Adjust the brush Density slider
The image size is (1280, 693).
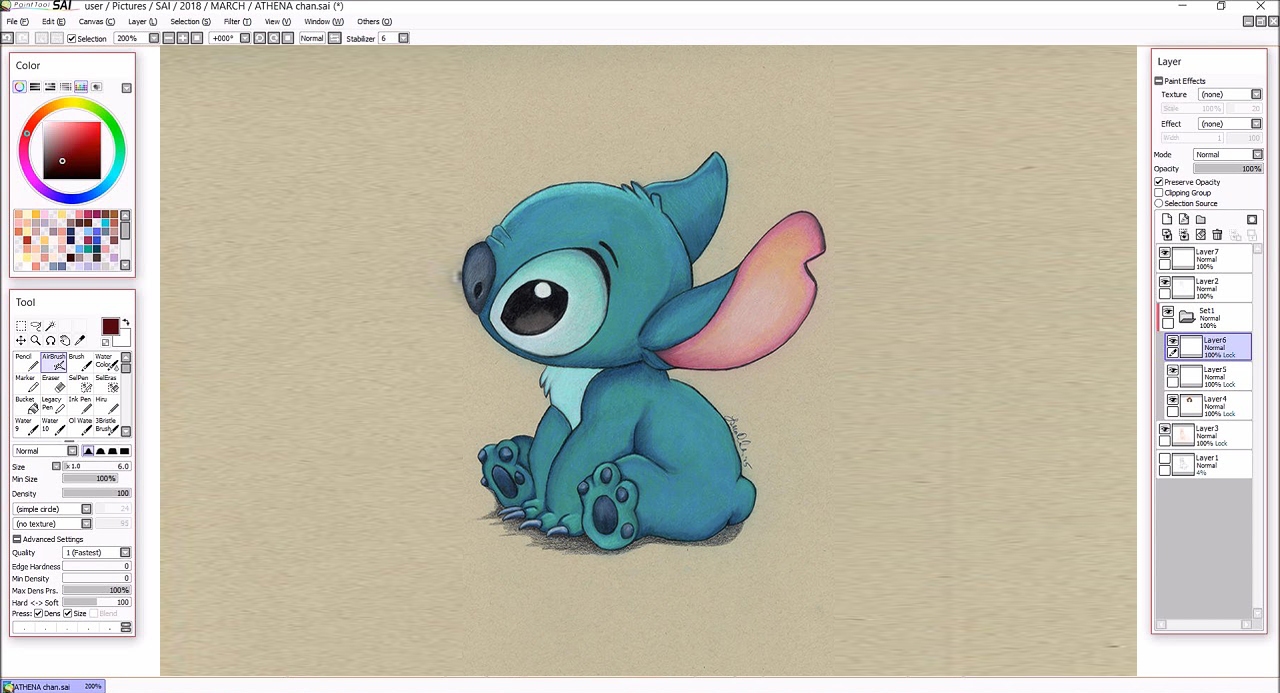coord(97,493)
